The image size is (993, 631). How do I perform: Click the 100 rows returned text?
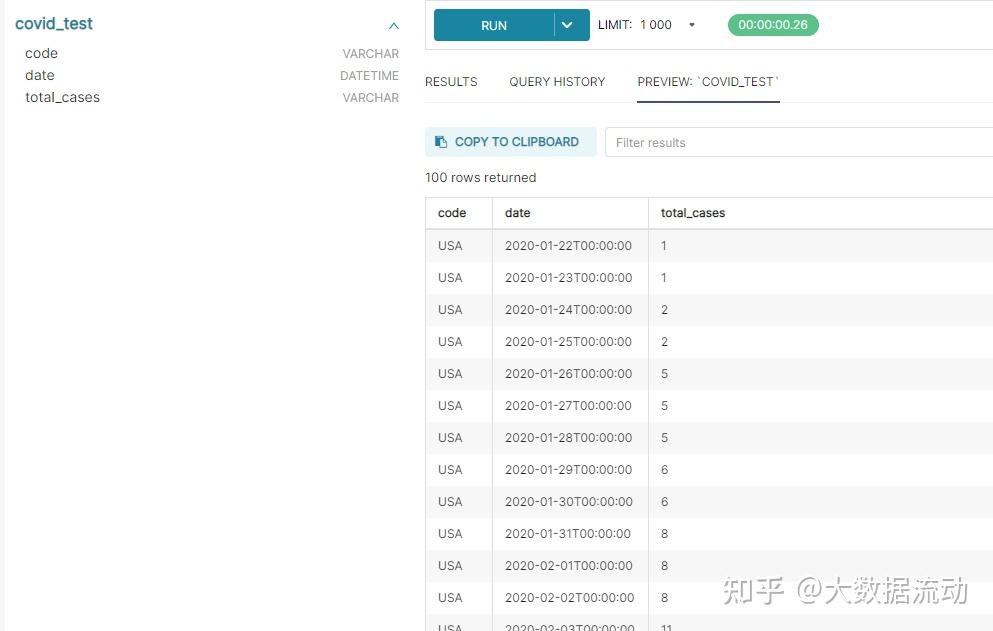tap(480, 177)
